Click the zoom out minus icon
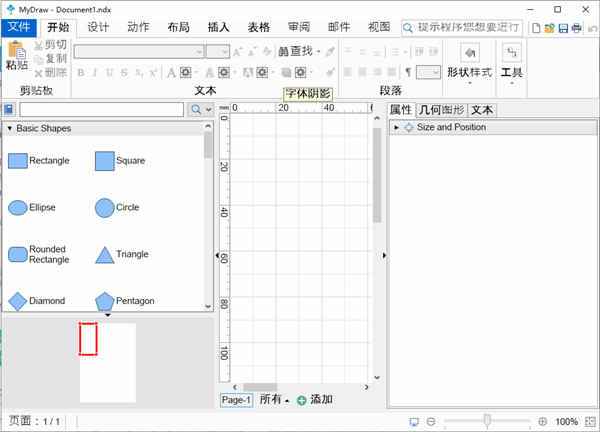This screenshot has height=432, width=600. click(431, 422)
